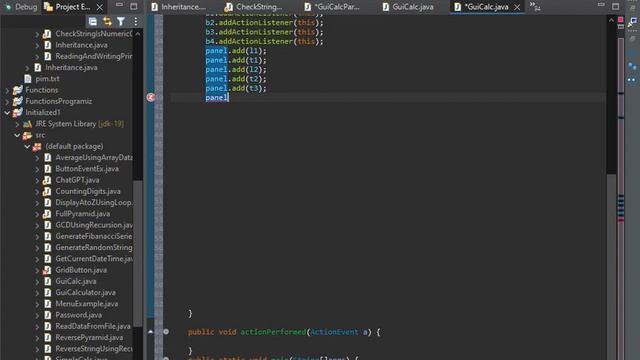The image size is (640, 360).
Task: Select FullPyramid.java file
Action: tap(82, 214)
